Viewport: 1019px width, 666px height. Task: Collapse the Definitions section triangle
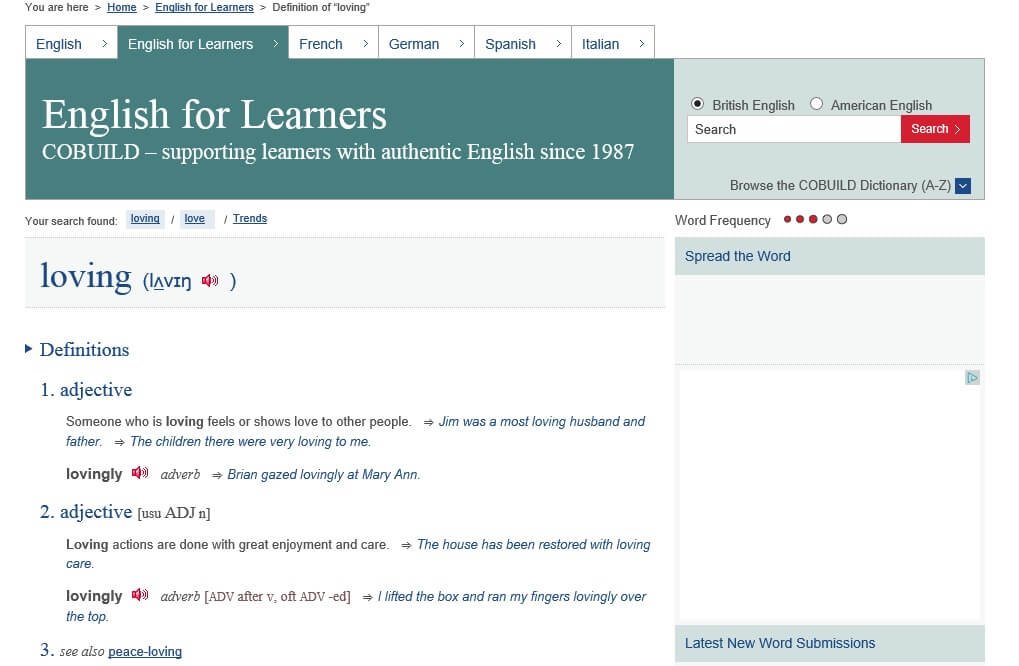pos(29,349)
